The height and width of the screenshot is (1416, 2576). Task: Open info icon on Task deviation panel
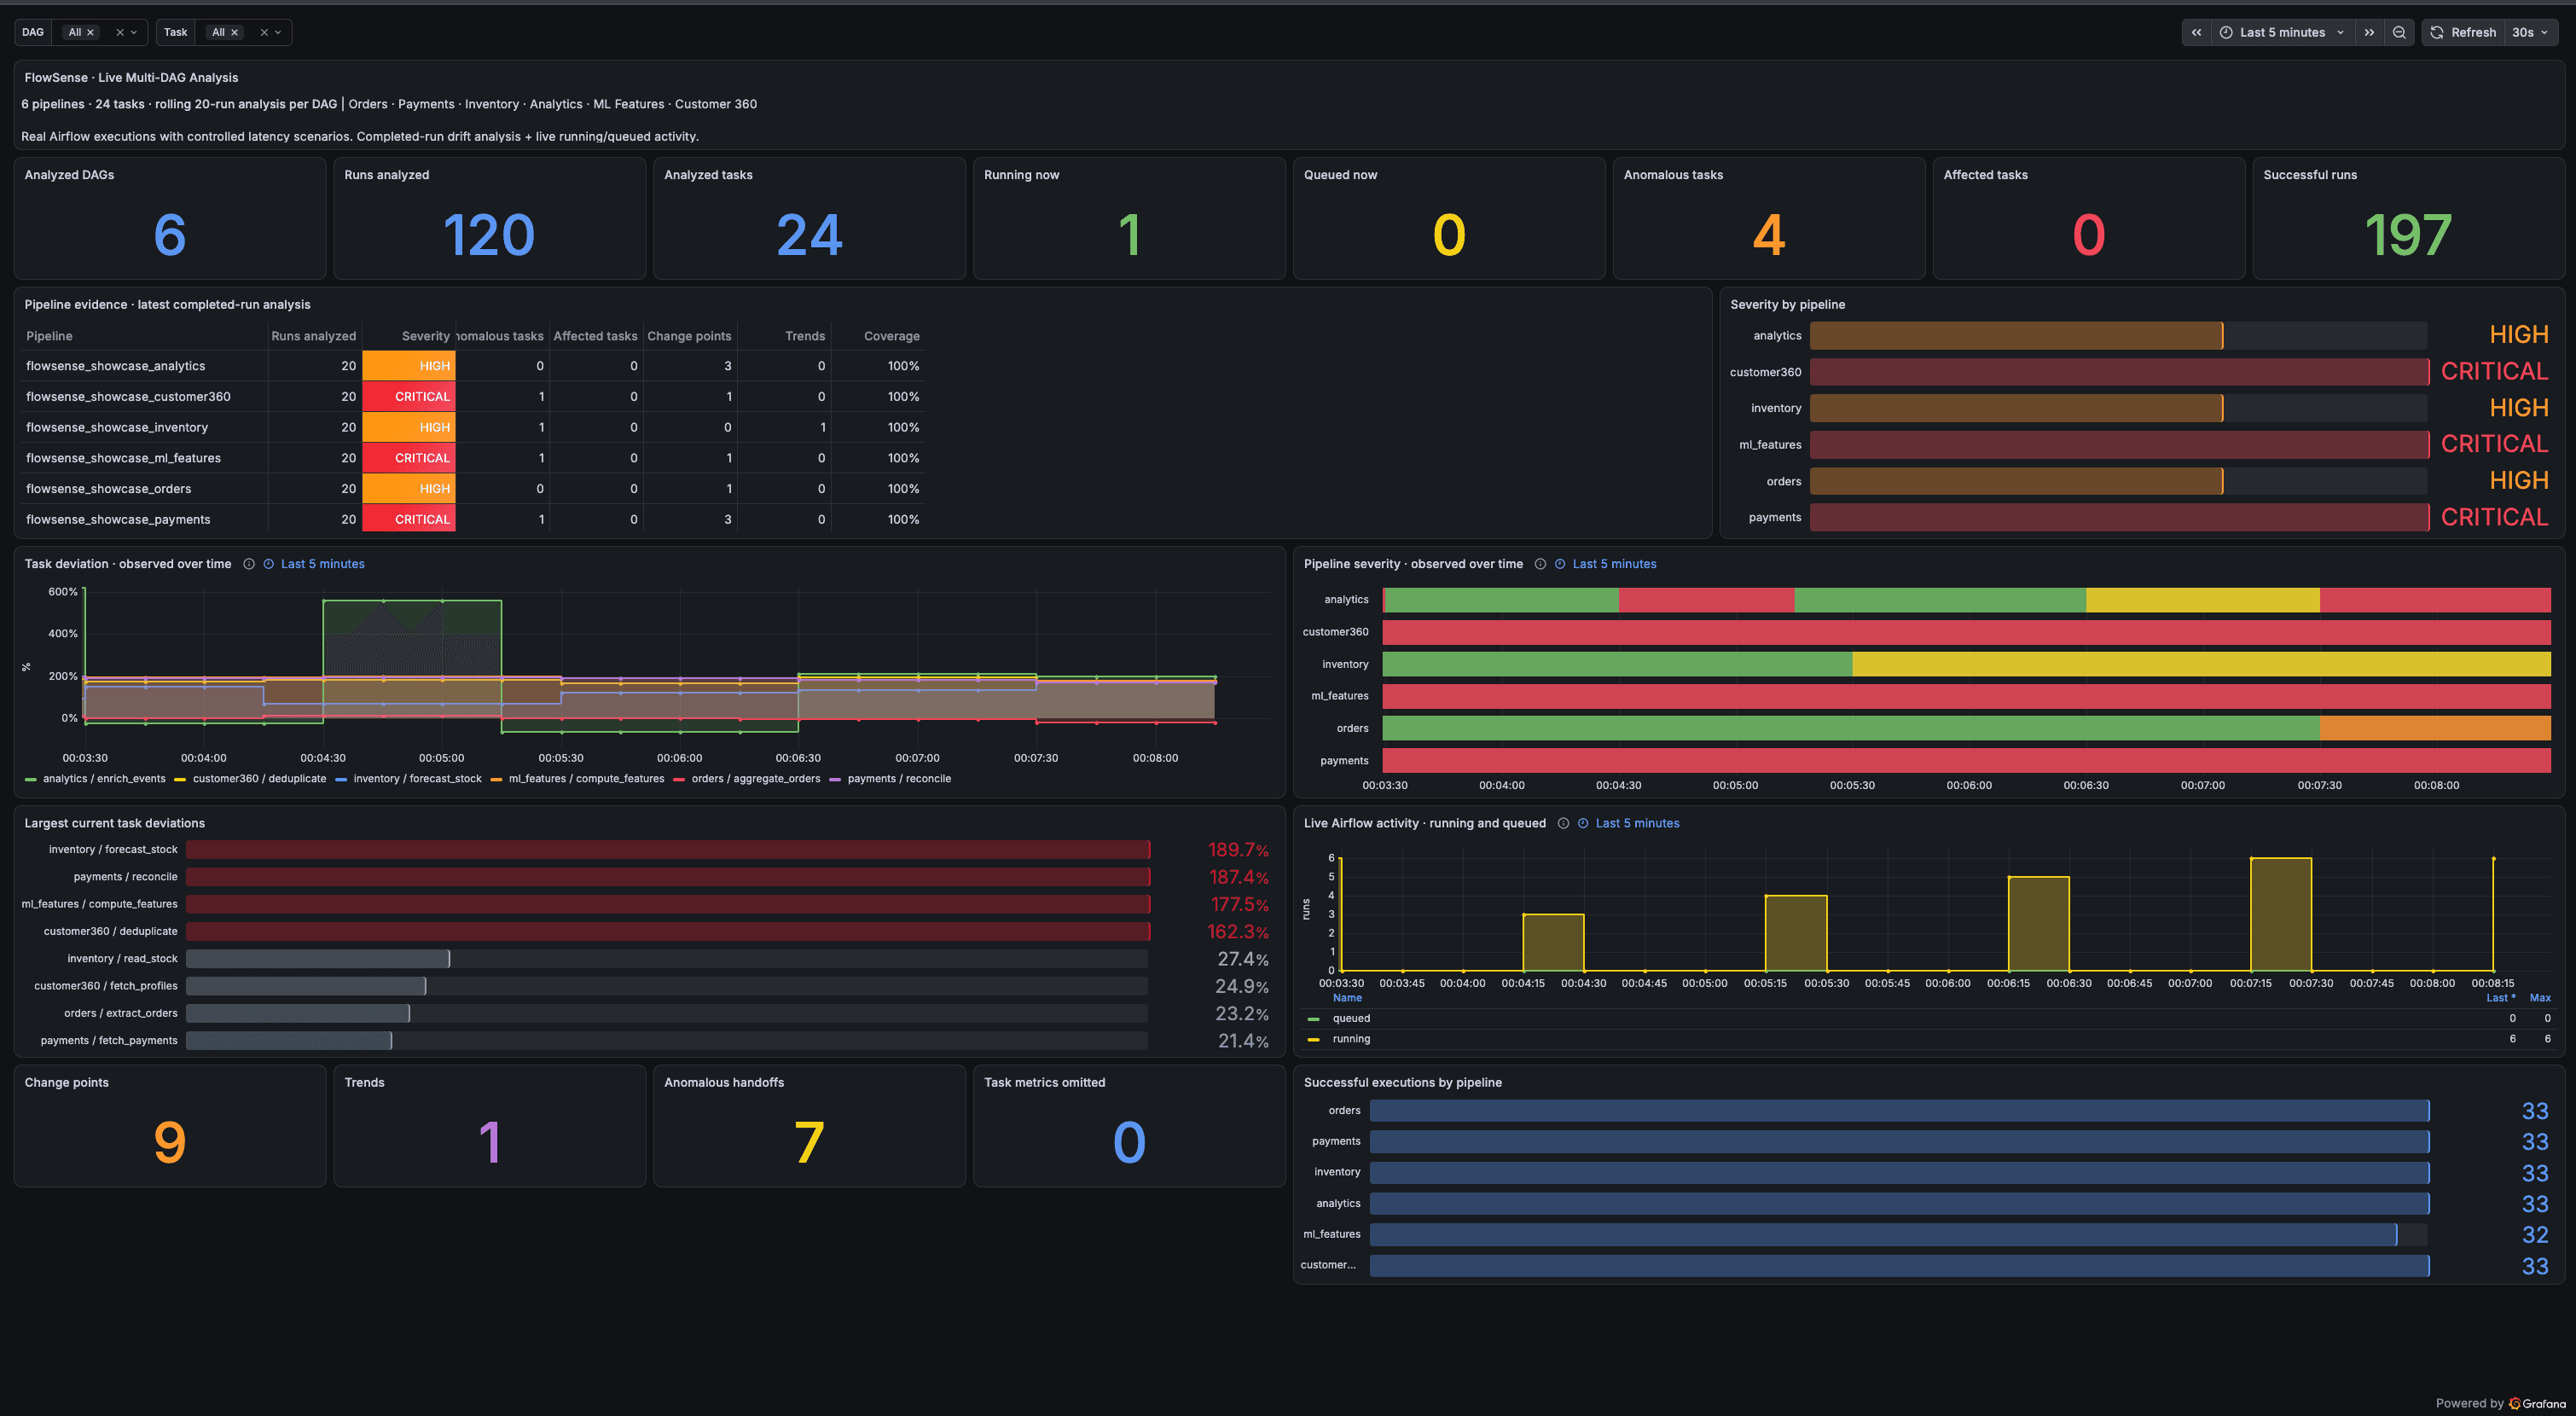(249, 564)
